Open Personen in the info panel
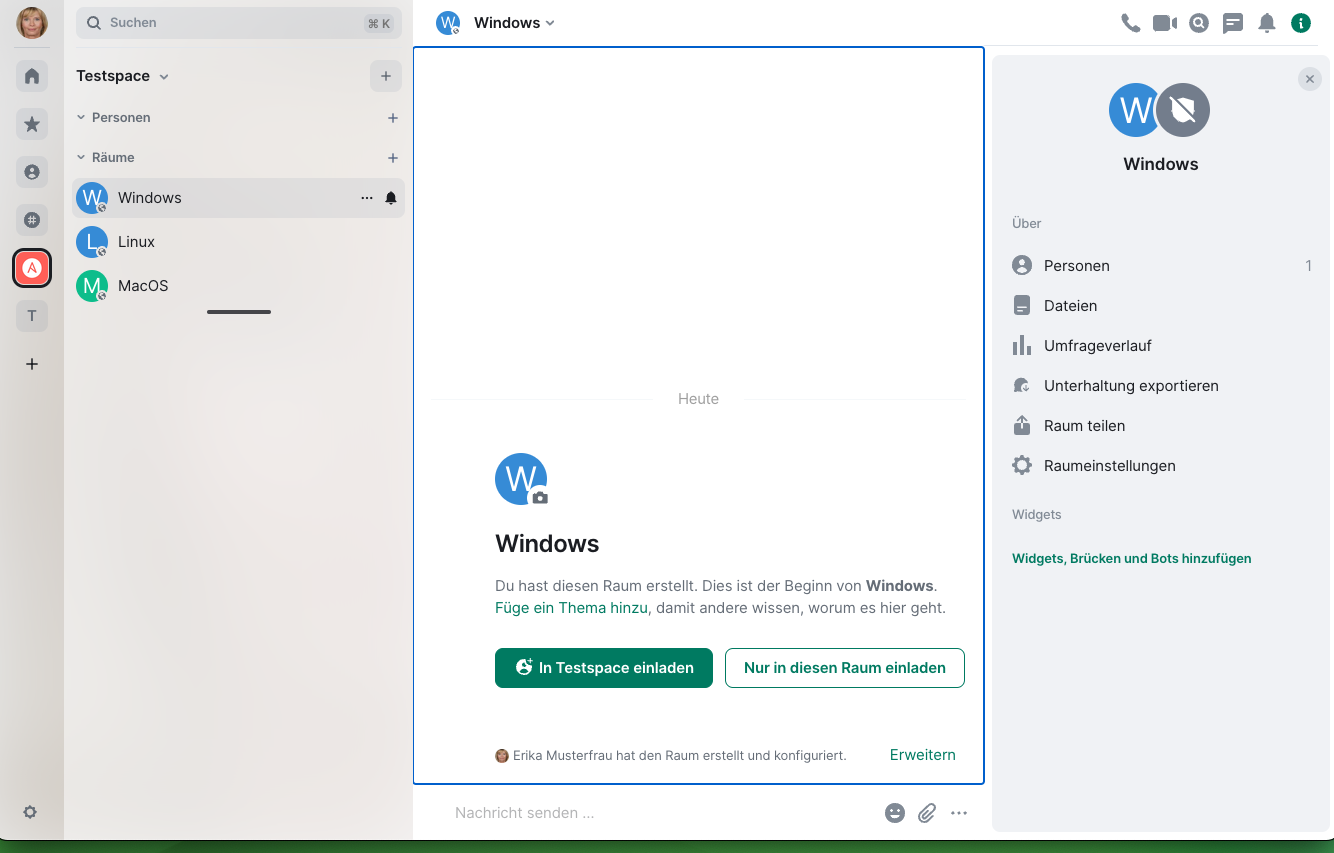This screenshot has width=1334, height=853. [1161, 266]
